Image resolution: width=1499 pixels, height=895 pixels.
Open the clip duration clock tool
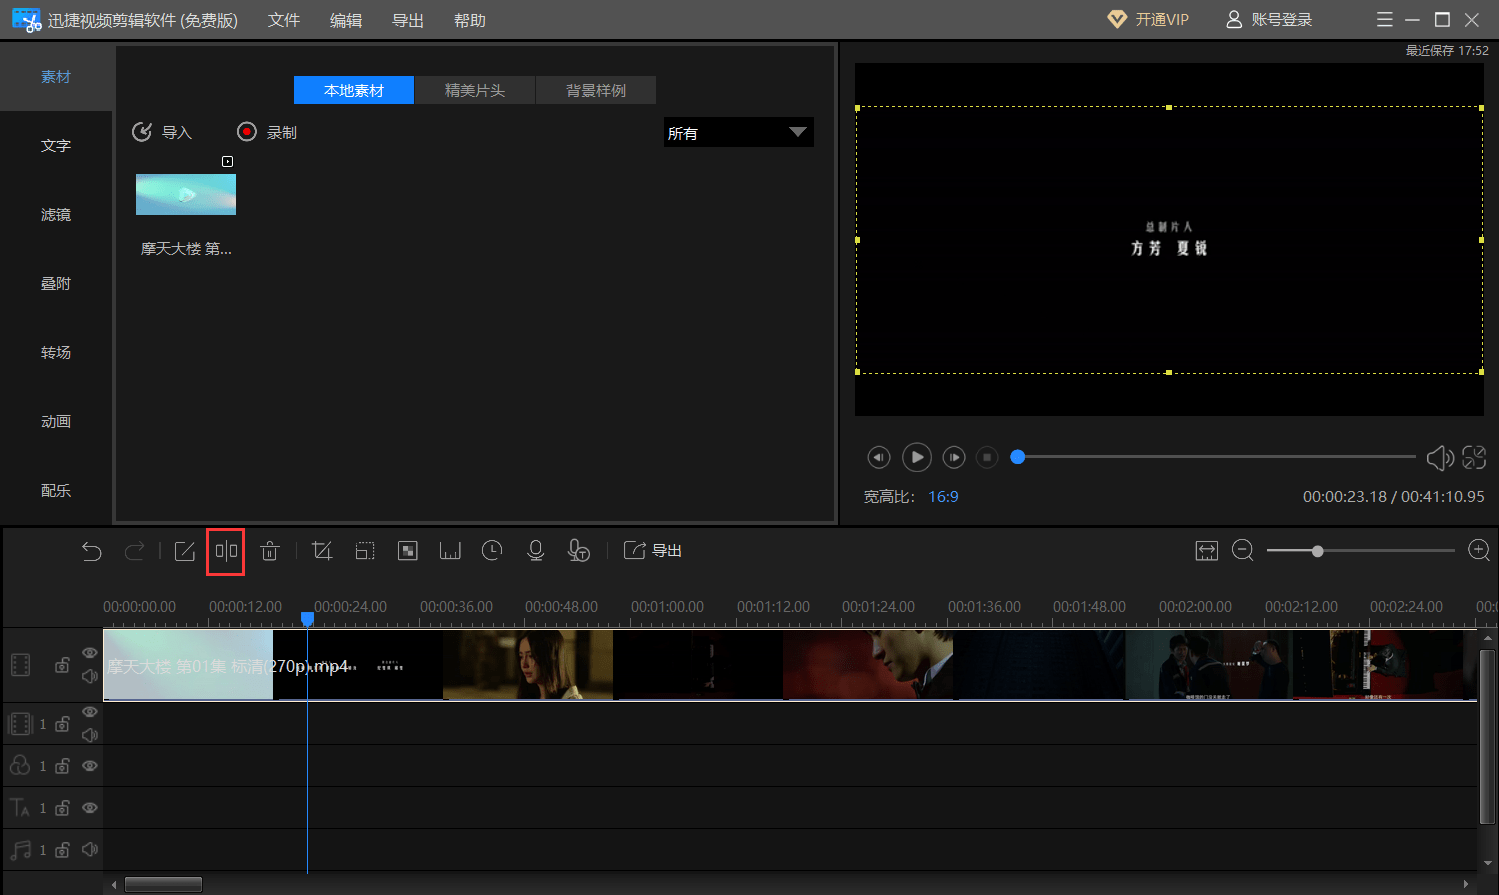(492, 551)
